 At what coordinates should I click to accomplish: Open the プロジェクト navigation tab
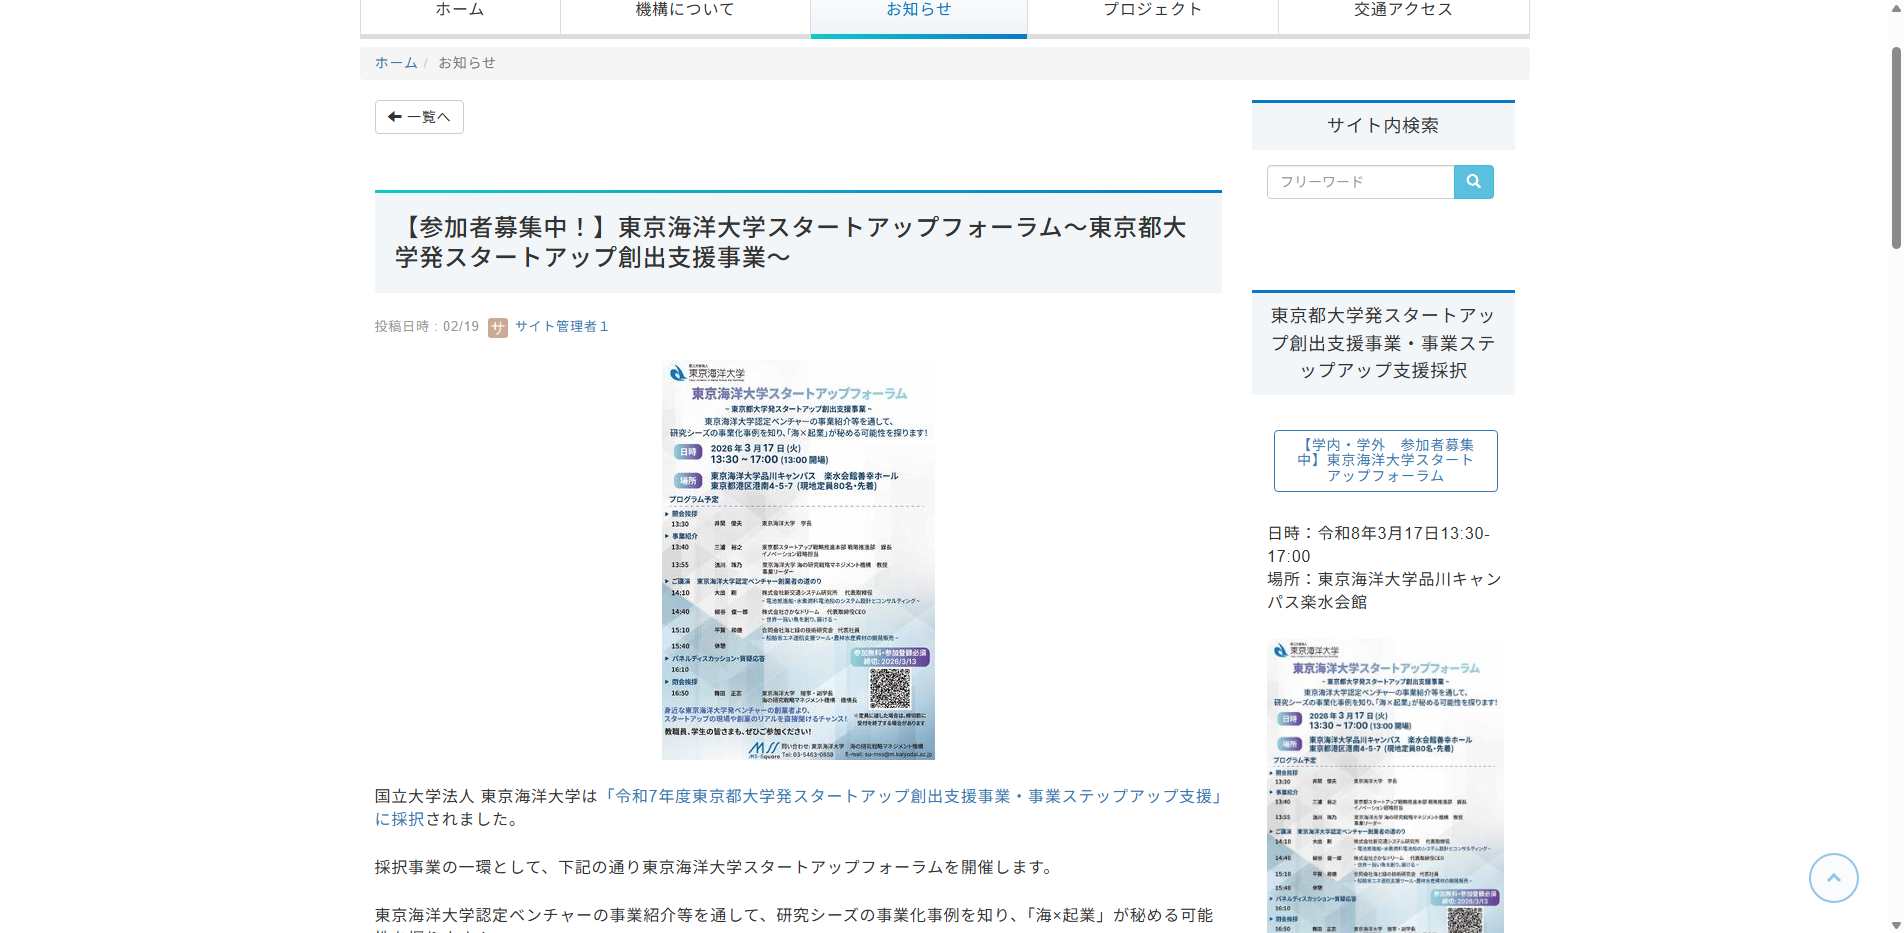point(1152,10)
